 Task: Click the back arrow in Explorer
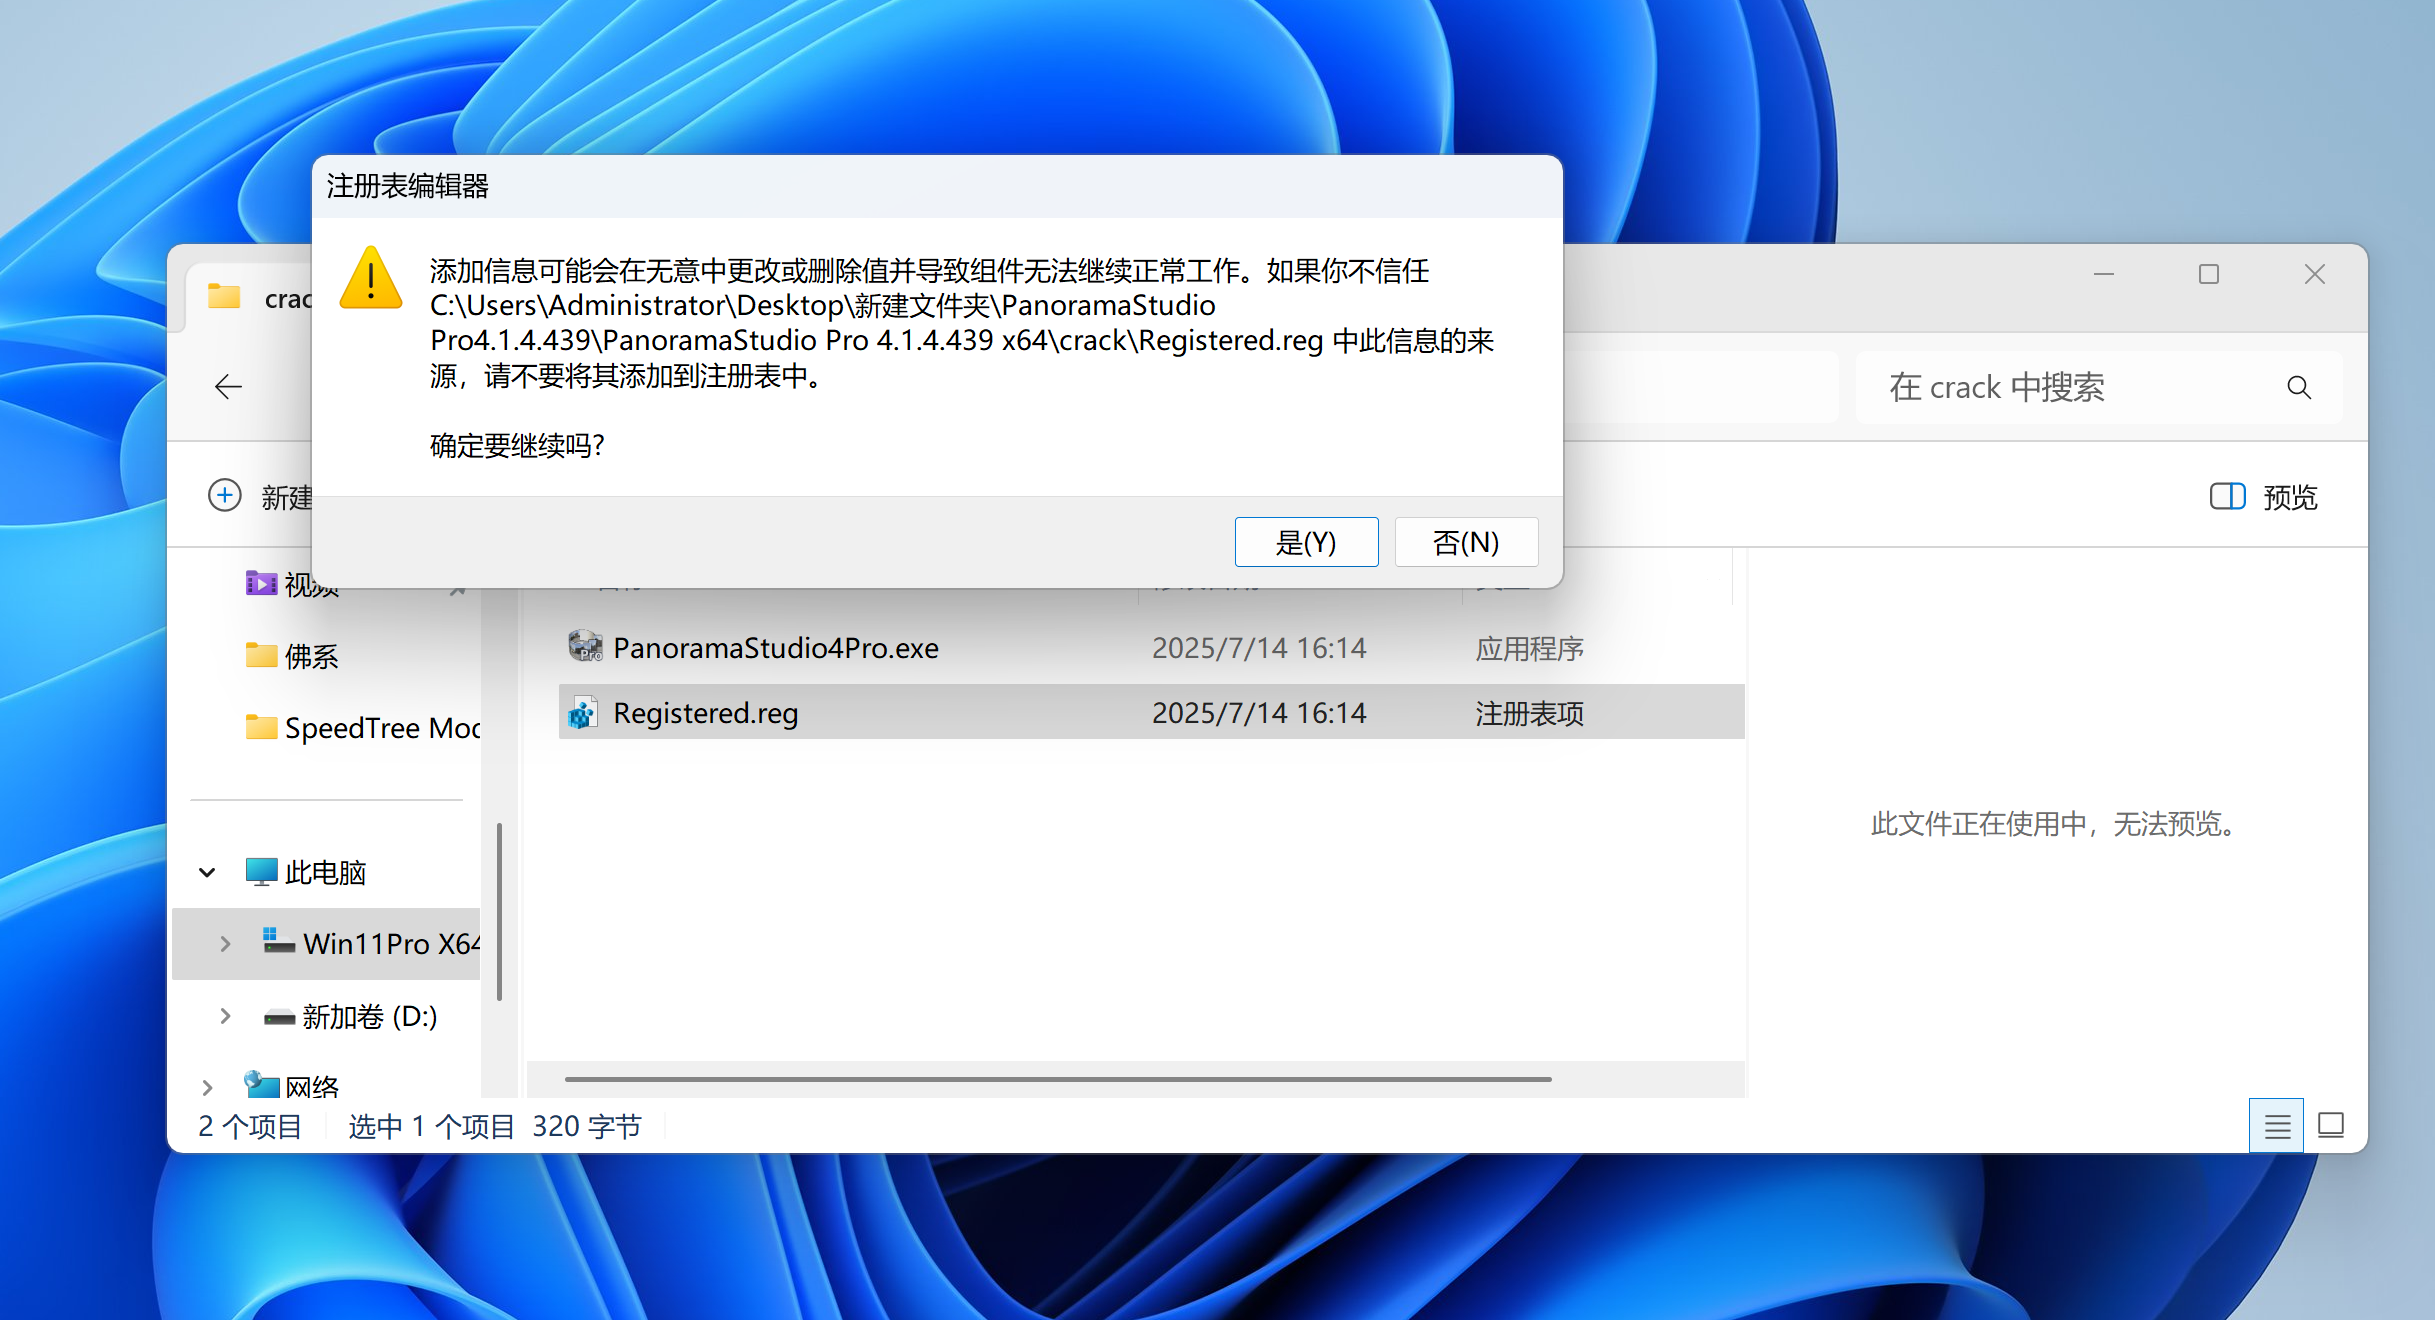[x=228, y=387]
